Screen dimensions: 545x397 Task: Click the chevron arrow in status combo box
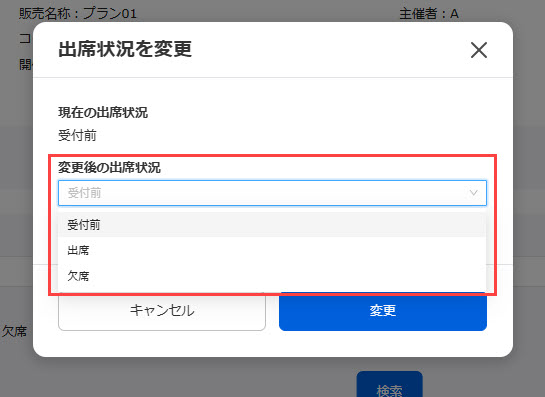point(473,193)
